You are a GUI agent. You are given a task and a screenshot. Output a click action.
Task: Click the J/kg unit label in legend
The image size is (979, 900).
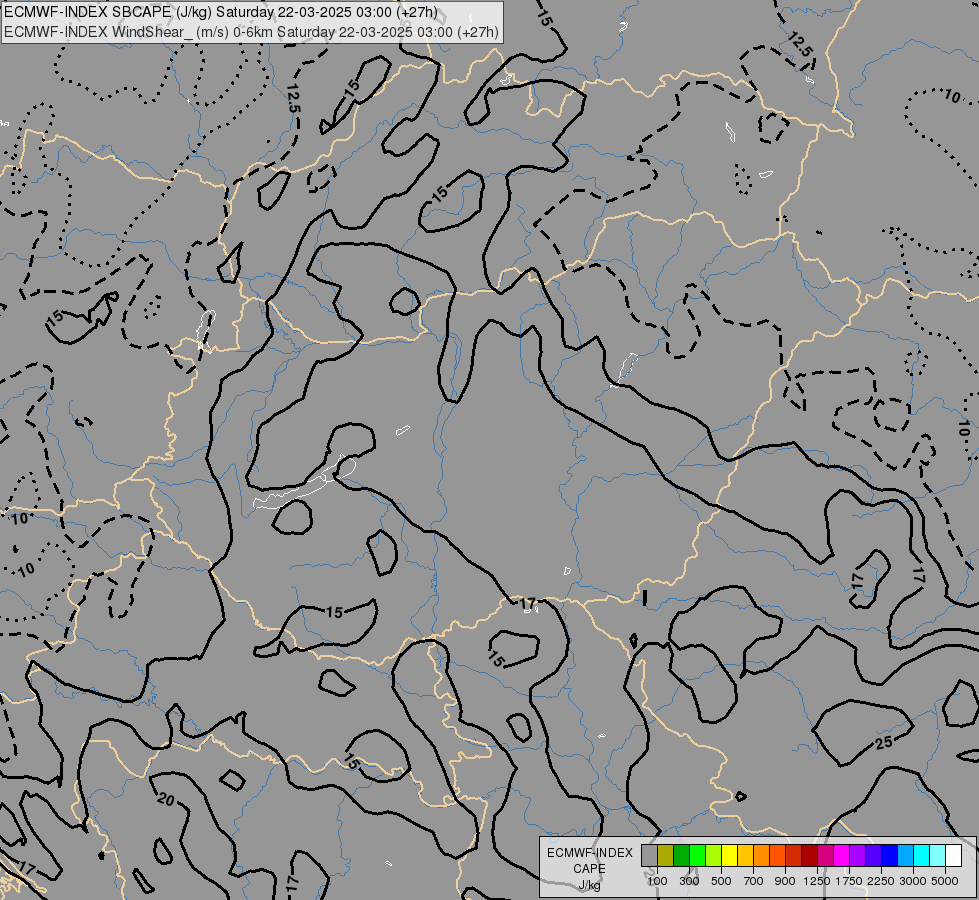589,886
